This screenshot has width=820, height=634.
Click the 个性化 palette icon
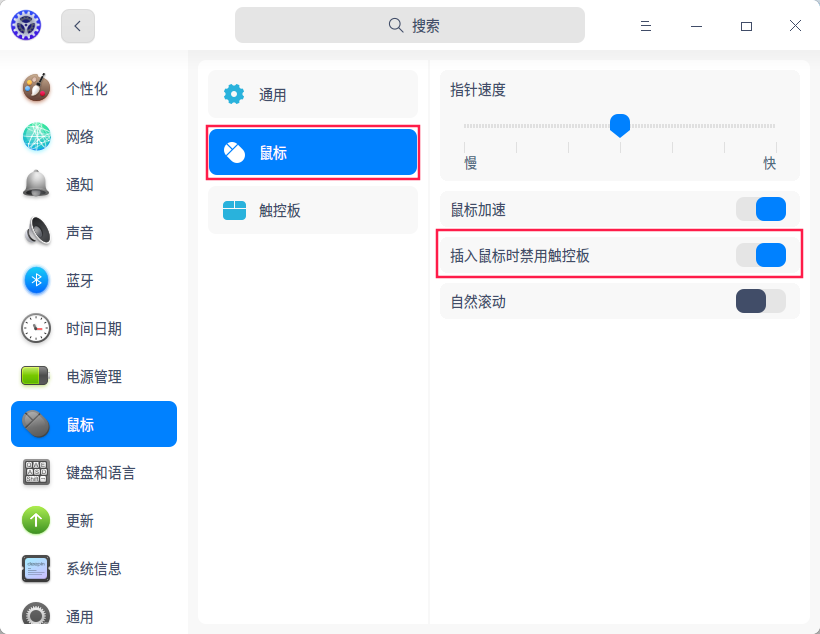(36, 88)
